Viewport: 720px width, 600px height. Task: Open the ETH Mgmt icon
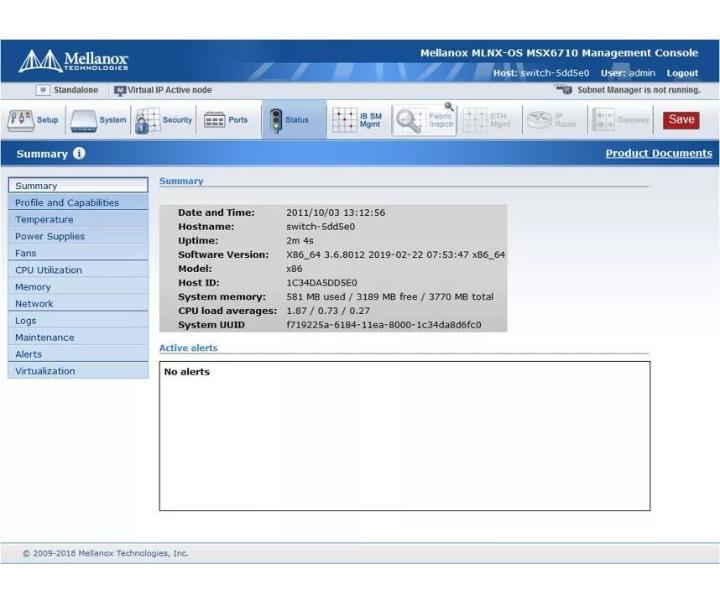coord(474,120)
